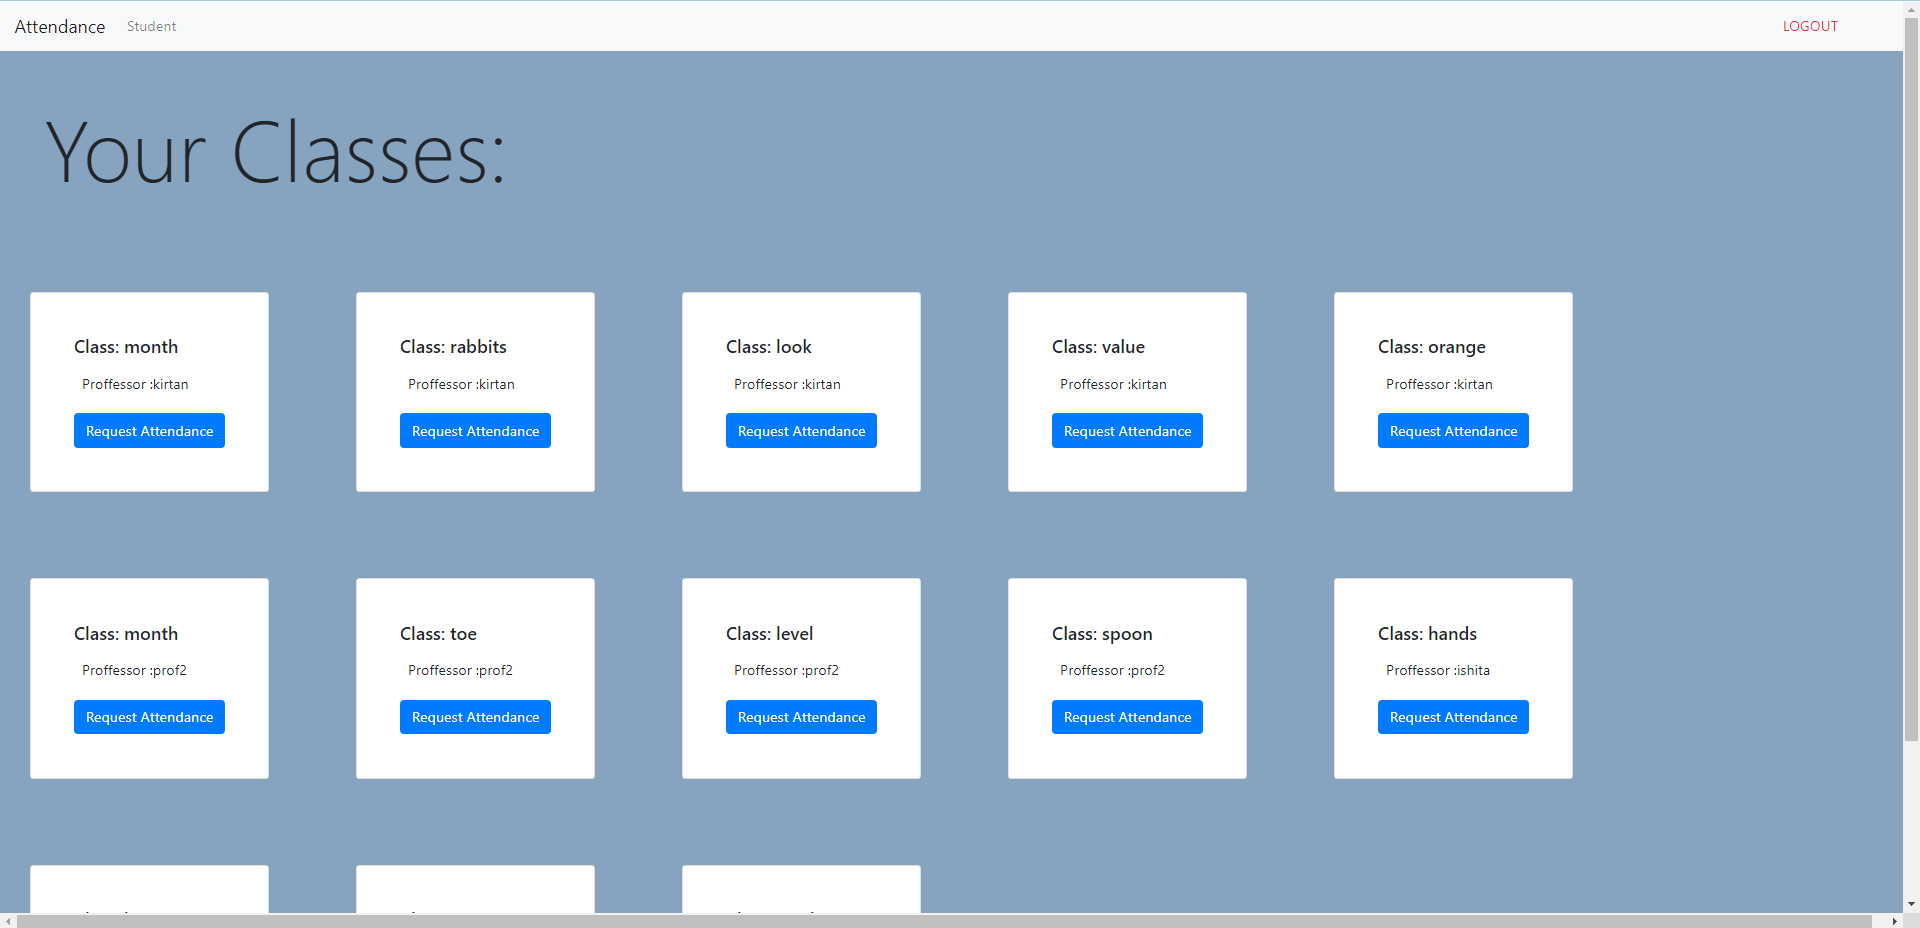Request attendance for the toe class
This screenshot has width=1920, height=928.
tap(475, 716)
